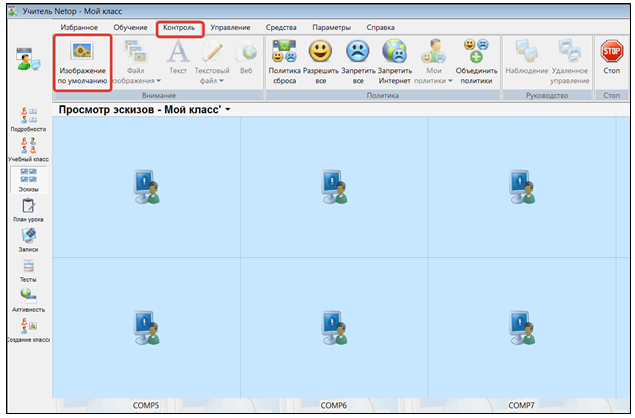This screenshot has width=635, height=418.
Task: Switch to the Обучение tab
Action: pos(130,28)
